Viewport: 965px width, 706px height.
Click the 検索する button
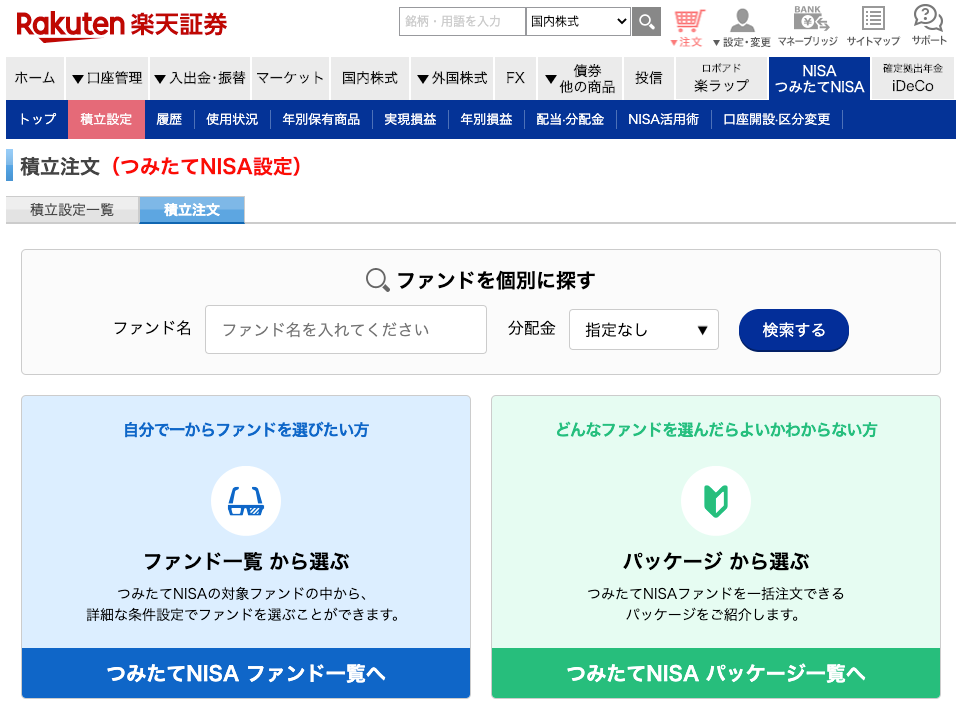[794, 331]
